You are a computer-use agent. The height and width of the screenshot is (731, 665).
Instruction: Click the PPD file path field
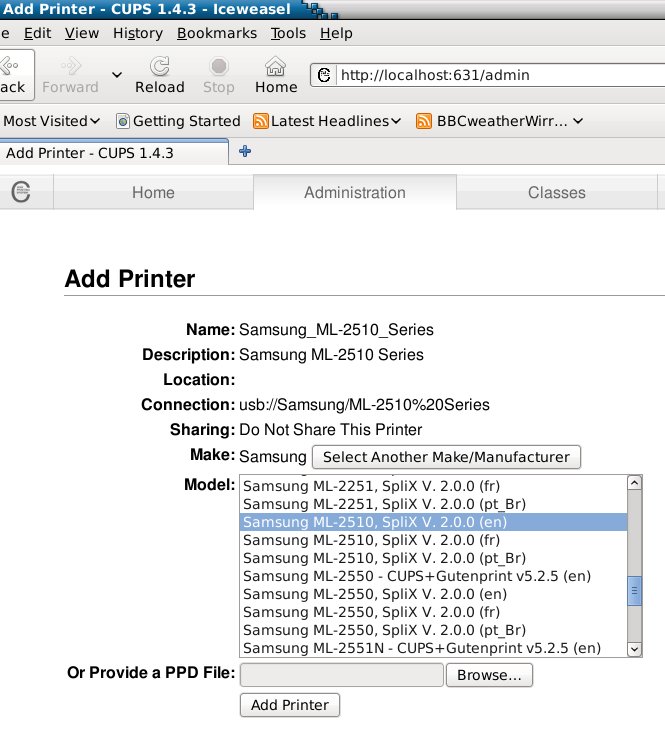pos(341,675)
